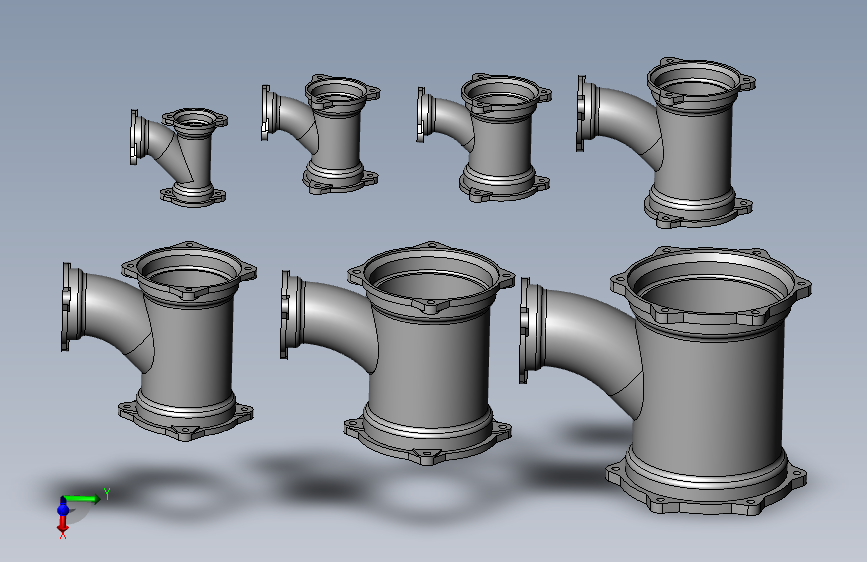Click the red X axis arrow of triad
This screenshot has width=867, height=562.
click(62, 523)
